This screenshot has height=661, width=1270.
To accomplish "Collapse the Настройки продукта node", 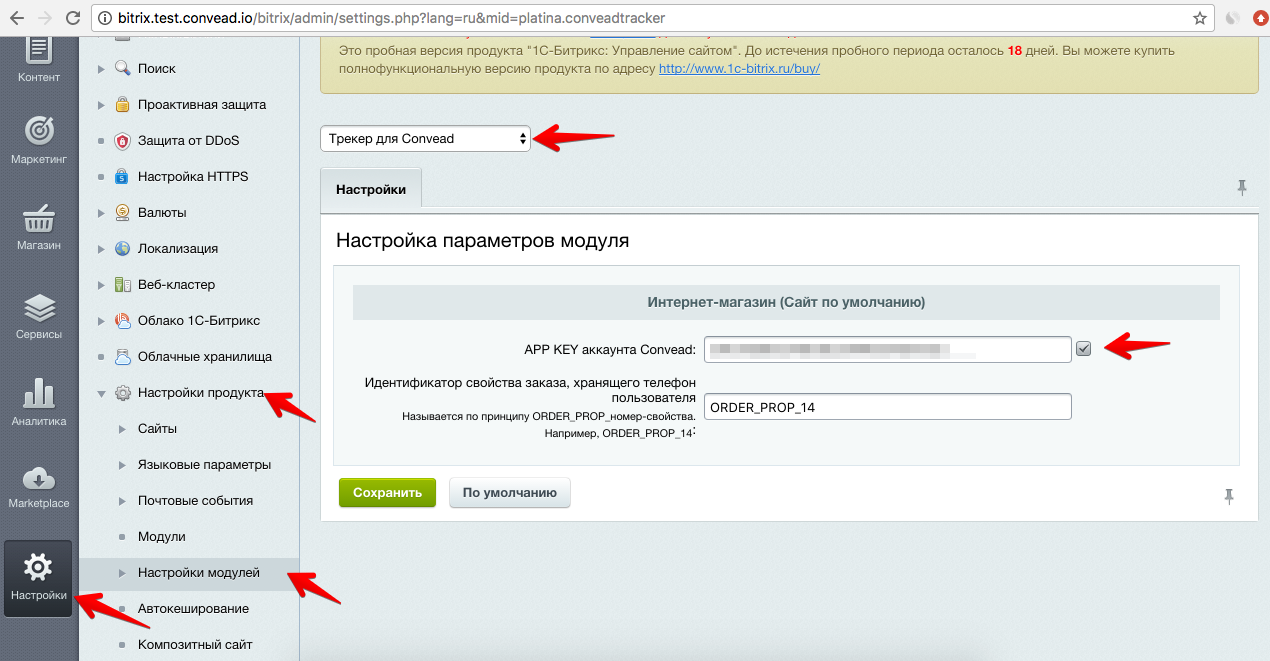I will pyautogui.click(x=101, y=393).
